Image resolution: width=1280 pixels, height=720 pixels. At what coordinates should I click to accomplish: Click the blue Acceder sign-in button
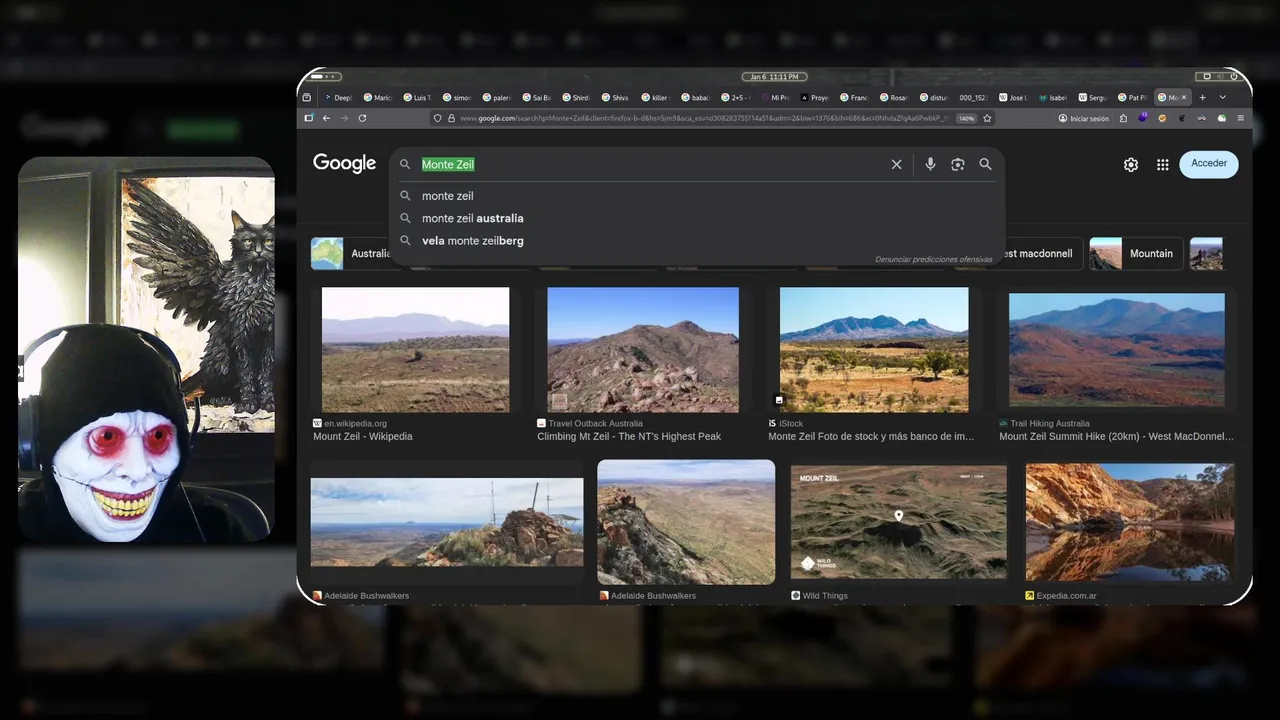pyautogui.click(x=1209, y=164)
